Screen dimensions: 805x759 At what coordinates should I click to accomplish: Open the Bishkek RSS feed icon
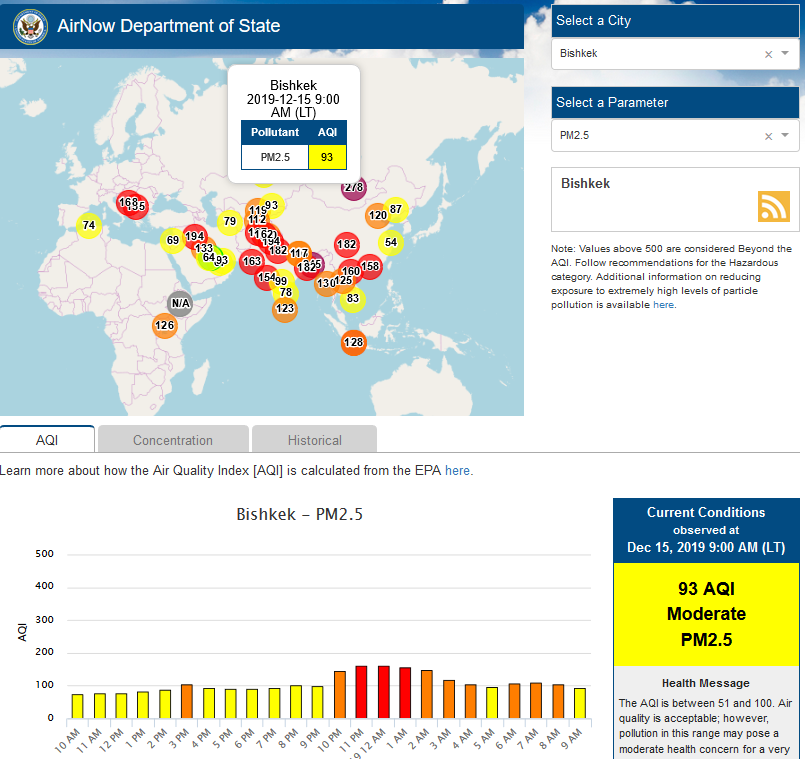pos(773,206)
